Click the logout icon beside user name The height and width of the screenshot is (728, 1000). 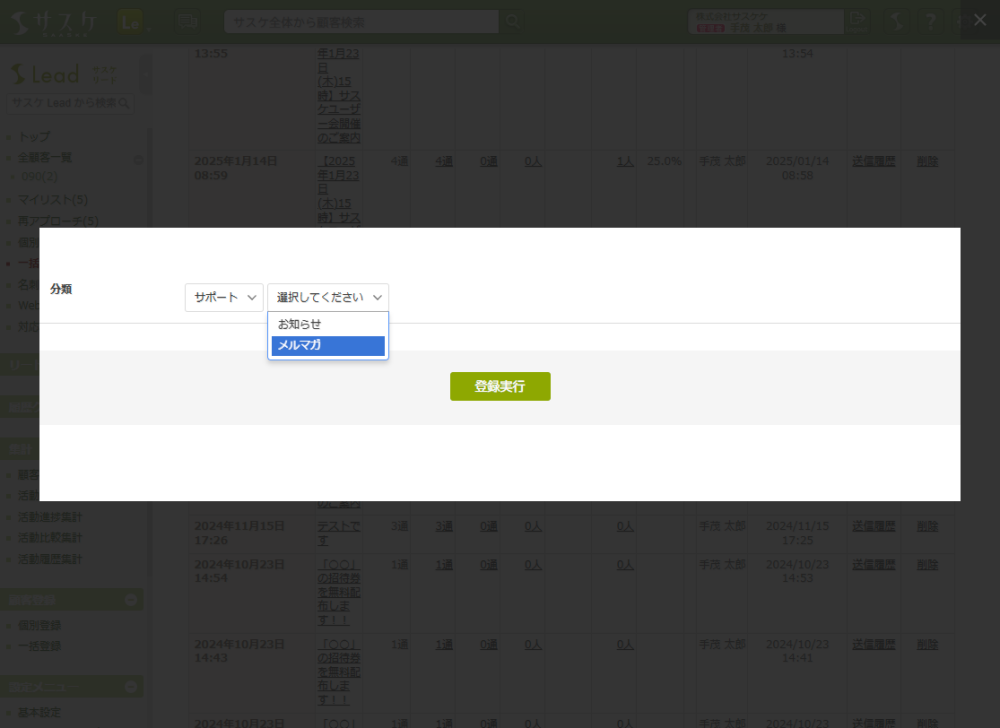pos(856,20)
